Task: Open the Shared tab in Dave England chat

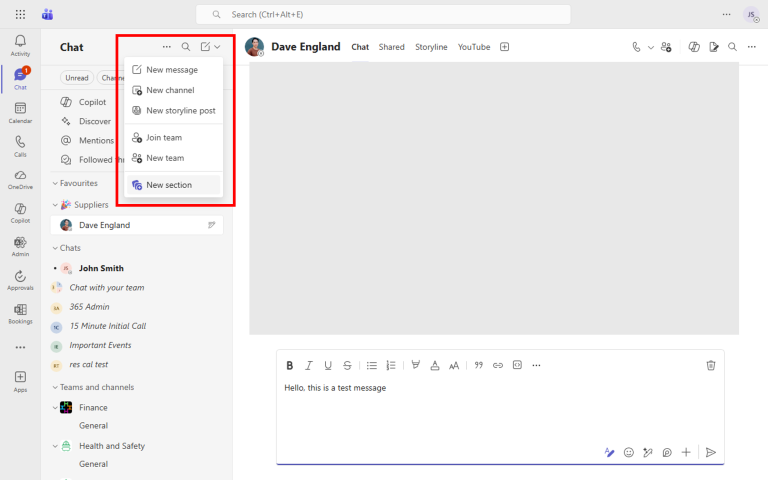Action: click(x=391, y=47)
